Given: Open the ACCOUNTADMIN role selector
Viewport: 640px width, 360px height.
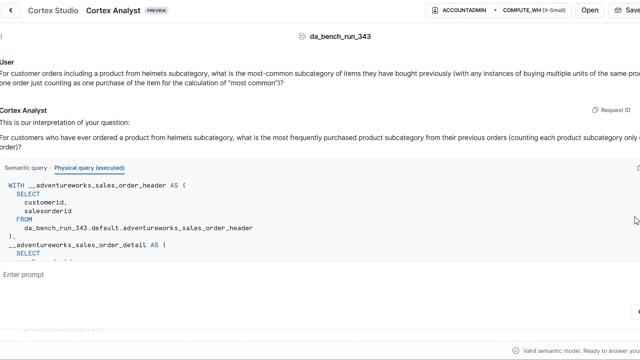Looking at the screenshot, I should (x=464, y=10).
